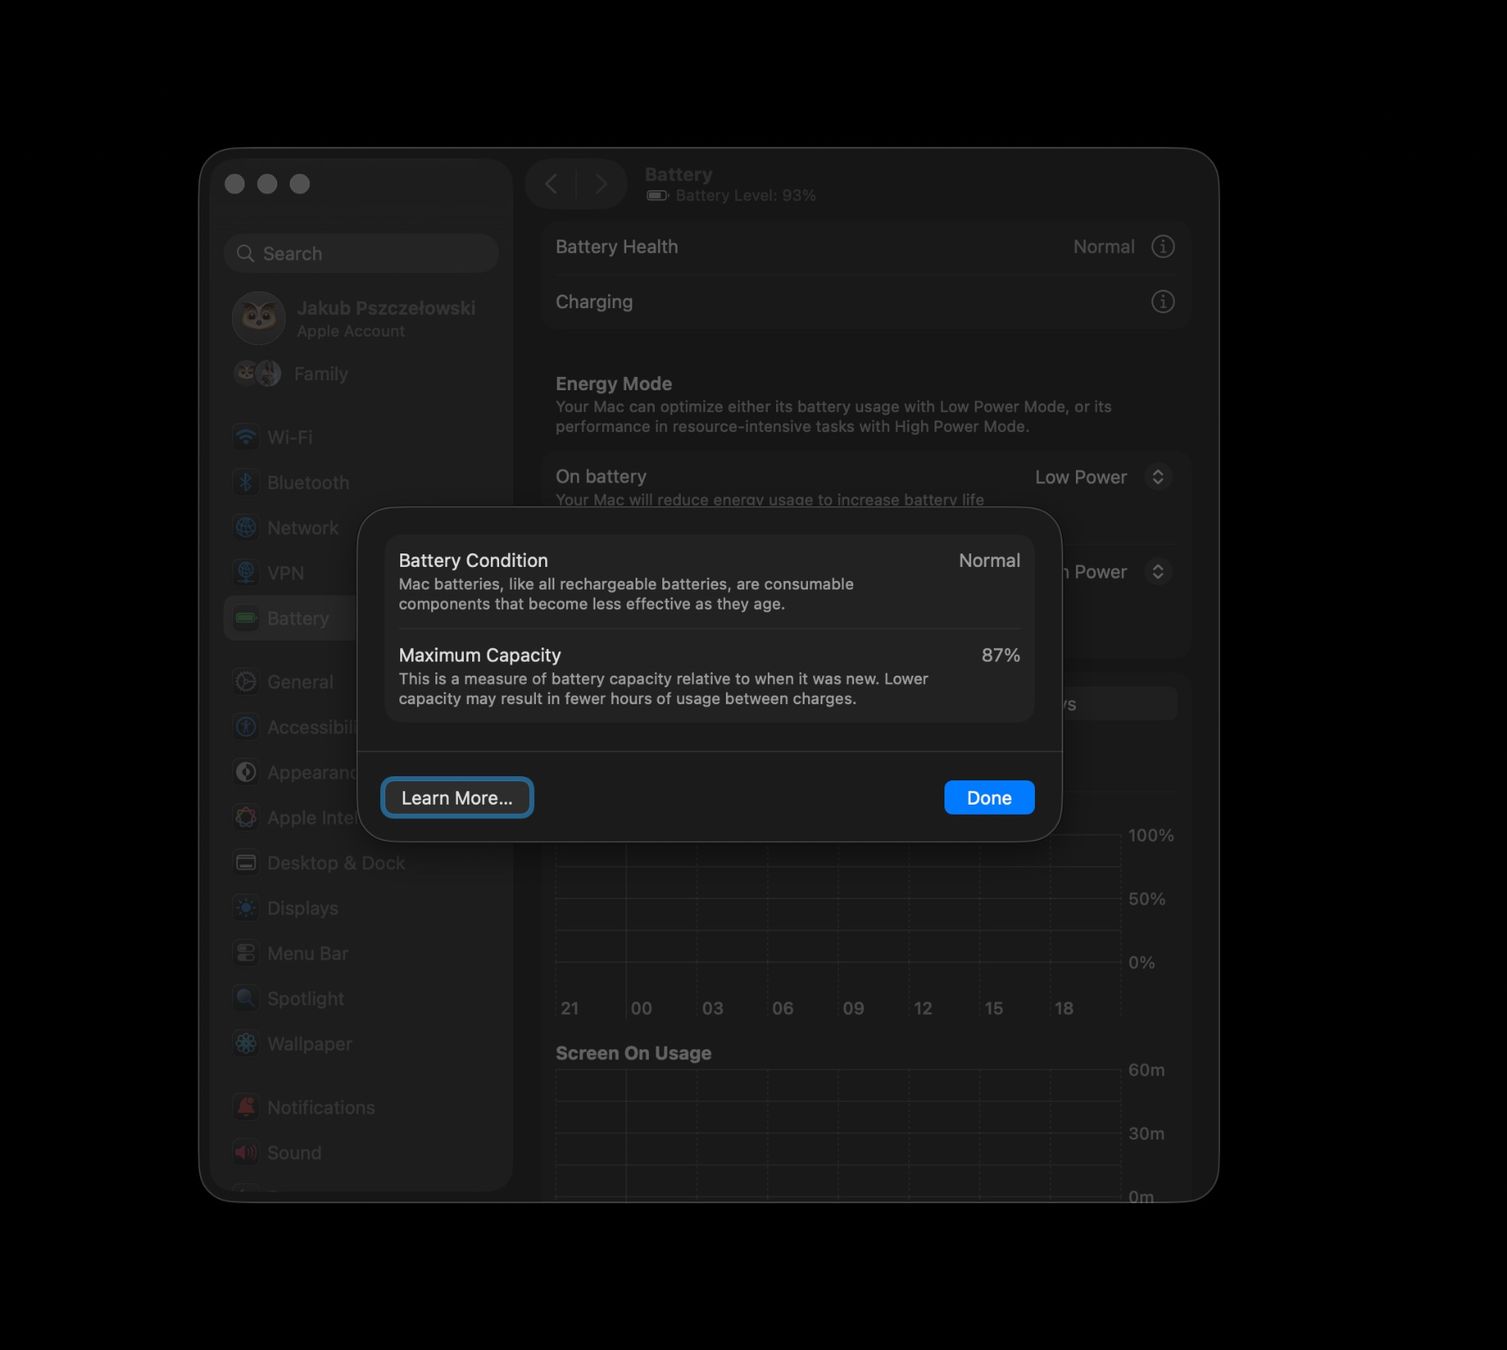The image size is (1507, 1350).
Task: Click the '87%' capacity value
Action: point(1001,655)
